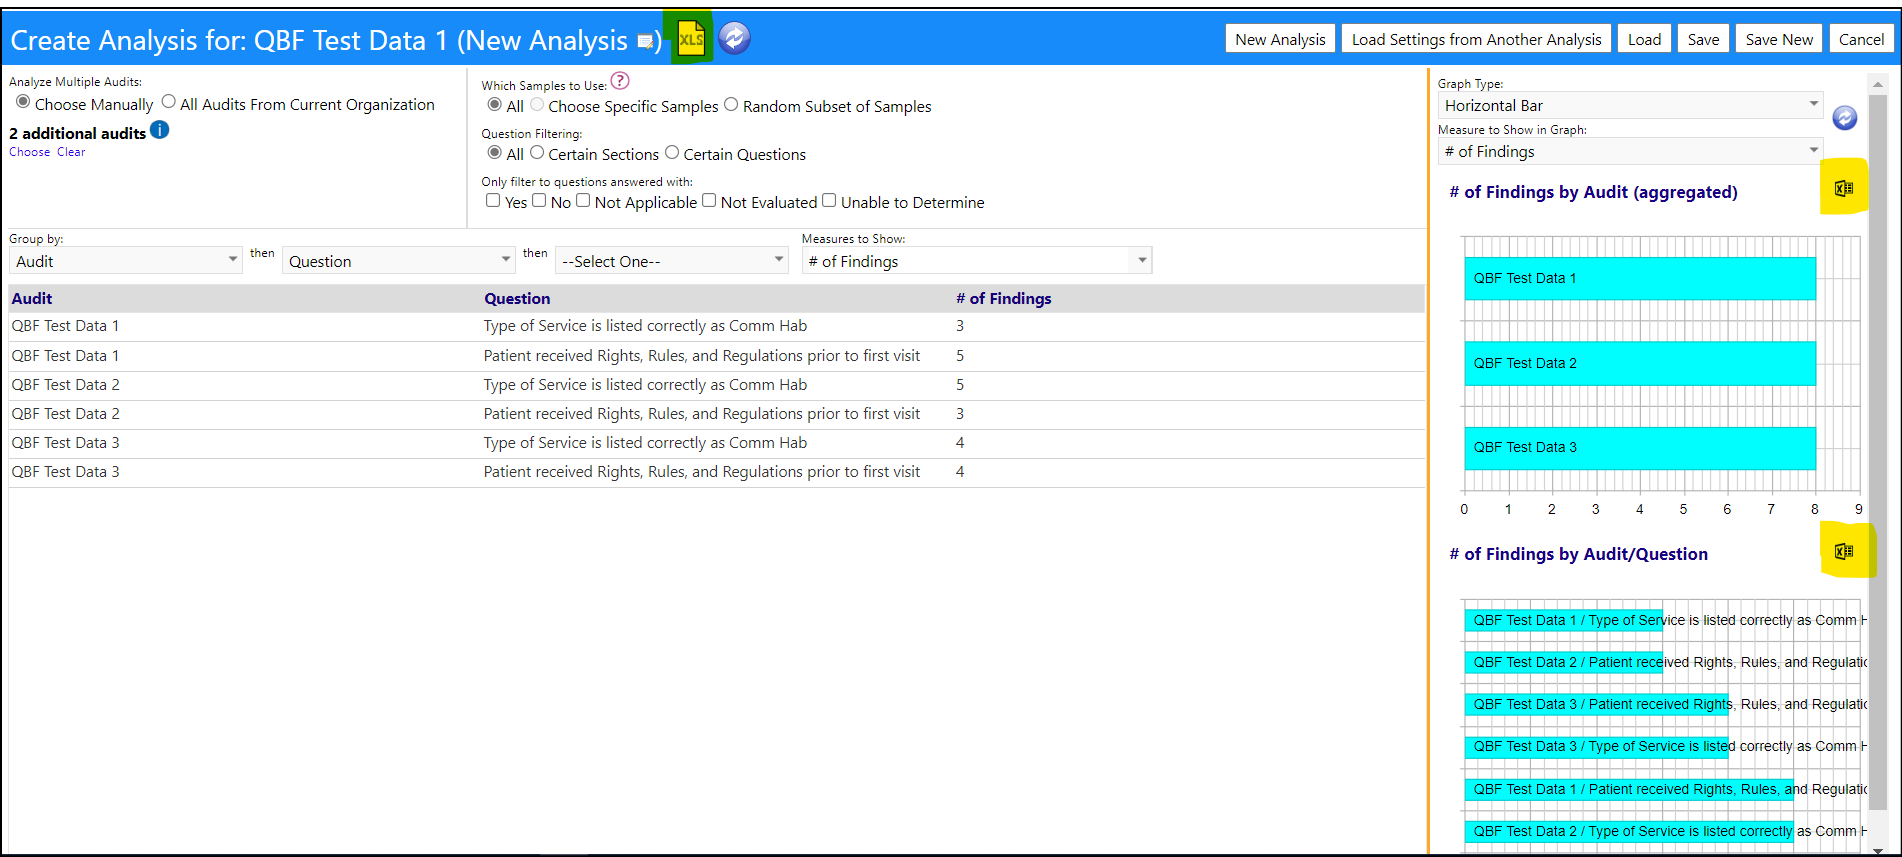Click '# of Findings by Audit/Question' title
Image resolution: width=1902 pixels, height=857 pixels.
[1578, 554]
